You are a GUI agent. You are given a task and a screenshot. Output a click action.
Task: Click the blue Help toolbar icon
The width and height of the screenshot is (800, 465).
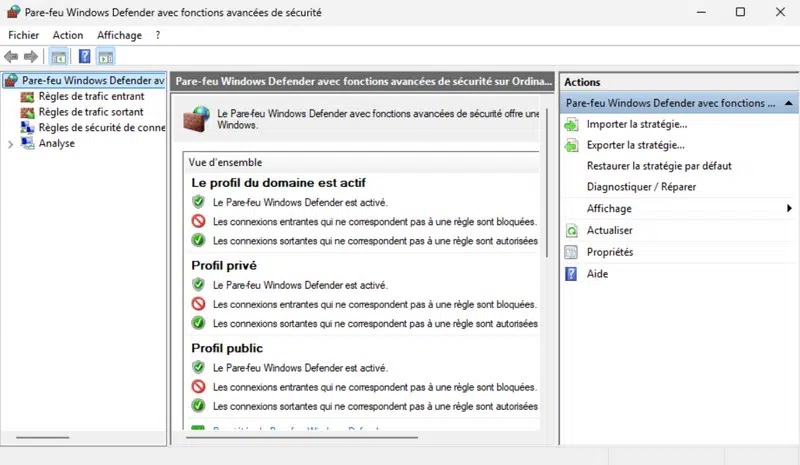(85, 57)
